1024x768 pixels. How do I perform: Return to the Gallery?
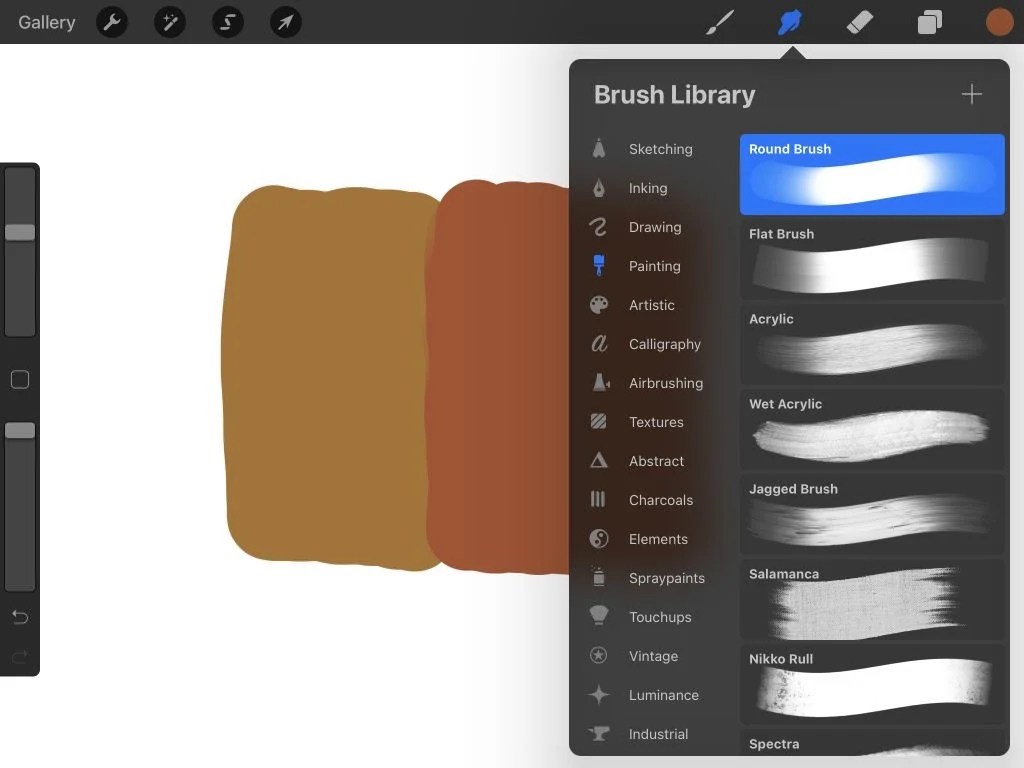click(x=46, y=22)
